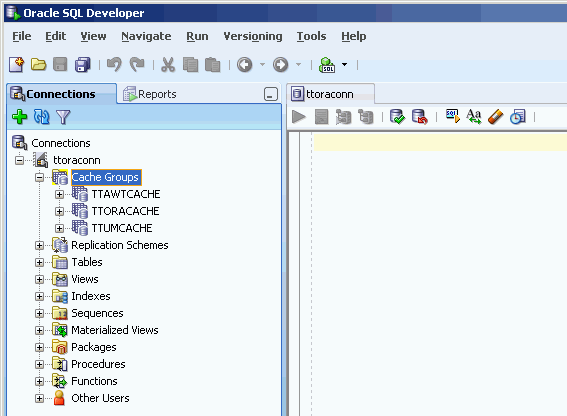Click into the SQL worksheet editor line
This screenshot has height=416, width=567.
[440, 142]
